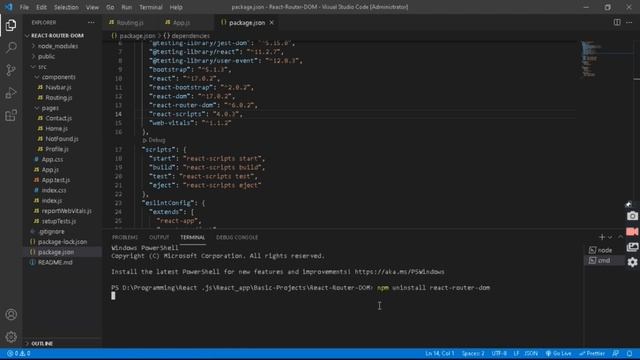The width and height of the screenshot is (640, 360).
Task: Expand the public folder
Action: pos(46,56)
